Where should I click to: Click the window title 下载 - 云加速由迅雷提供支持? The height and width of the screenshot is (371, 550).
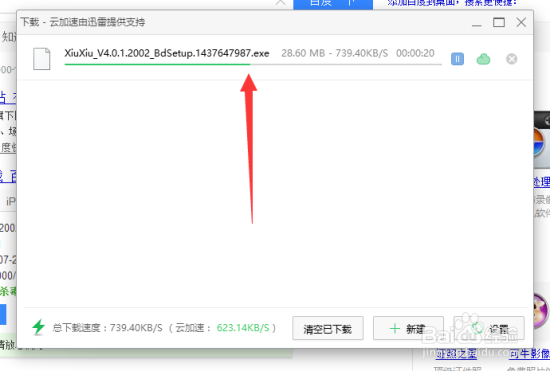tap(83, 22)
